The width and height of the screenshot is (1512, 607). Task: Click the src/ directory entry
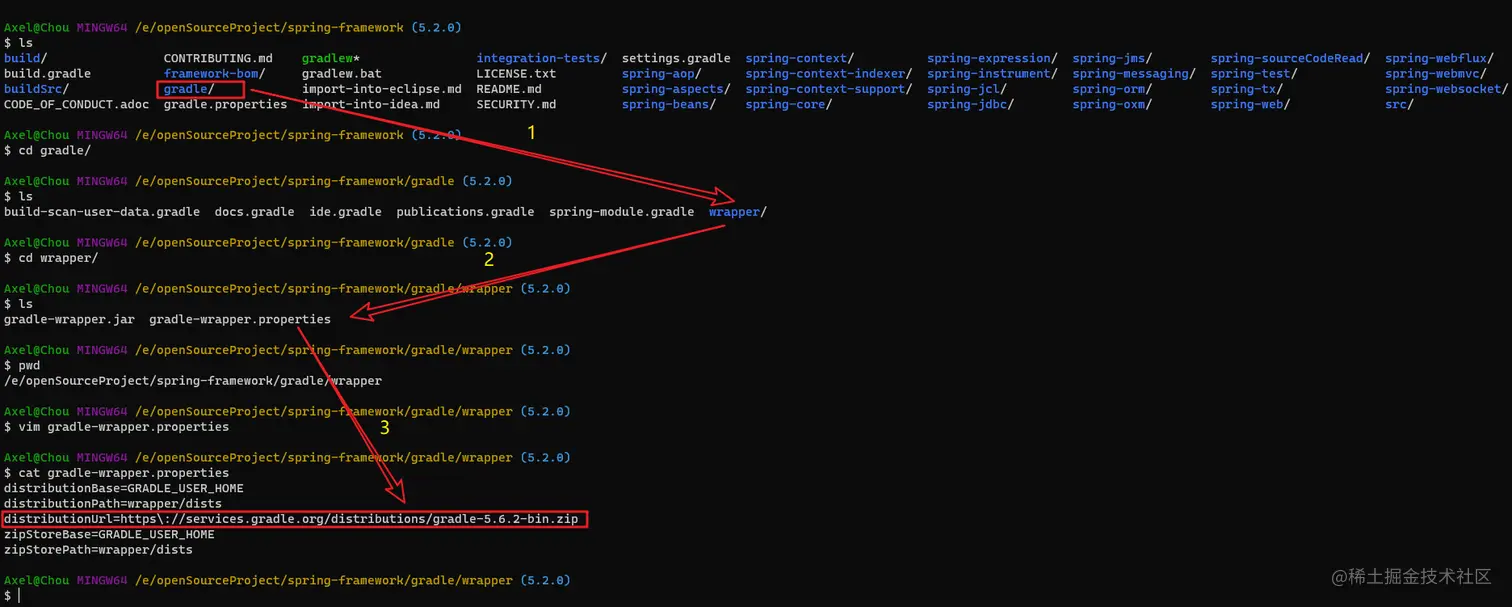[1399, 104]
